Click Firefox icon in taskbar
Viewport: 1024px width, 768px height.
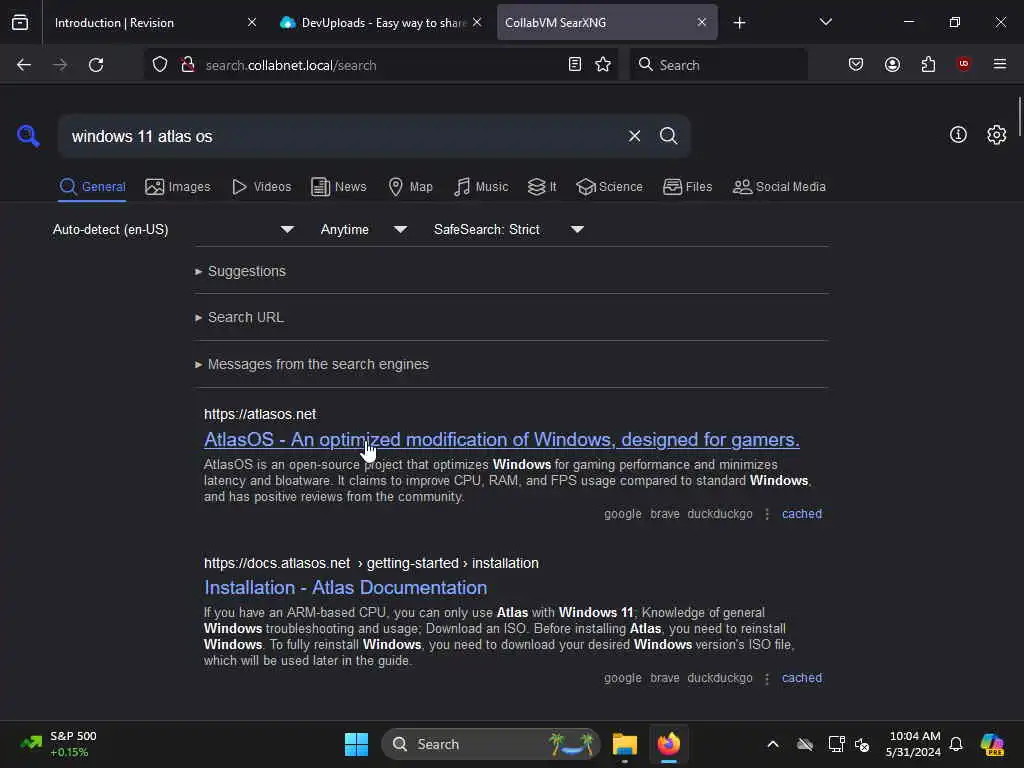[x=669, y=744]
